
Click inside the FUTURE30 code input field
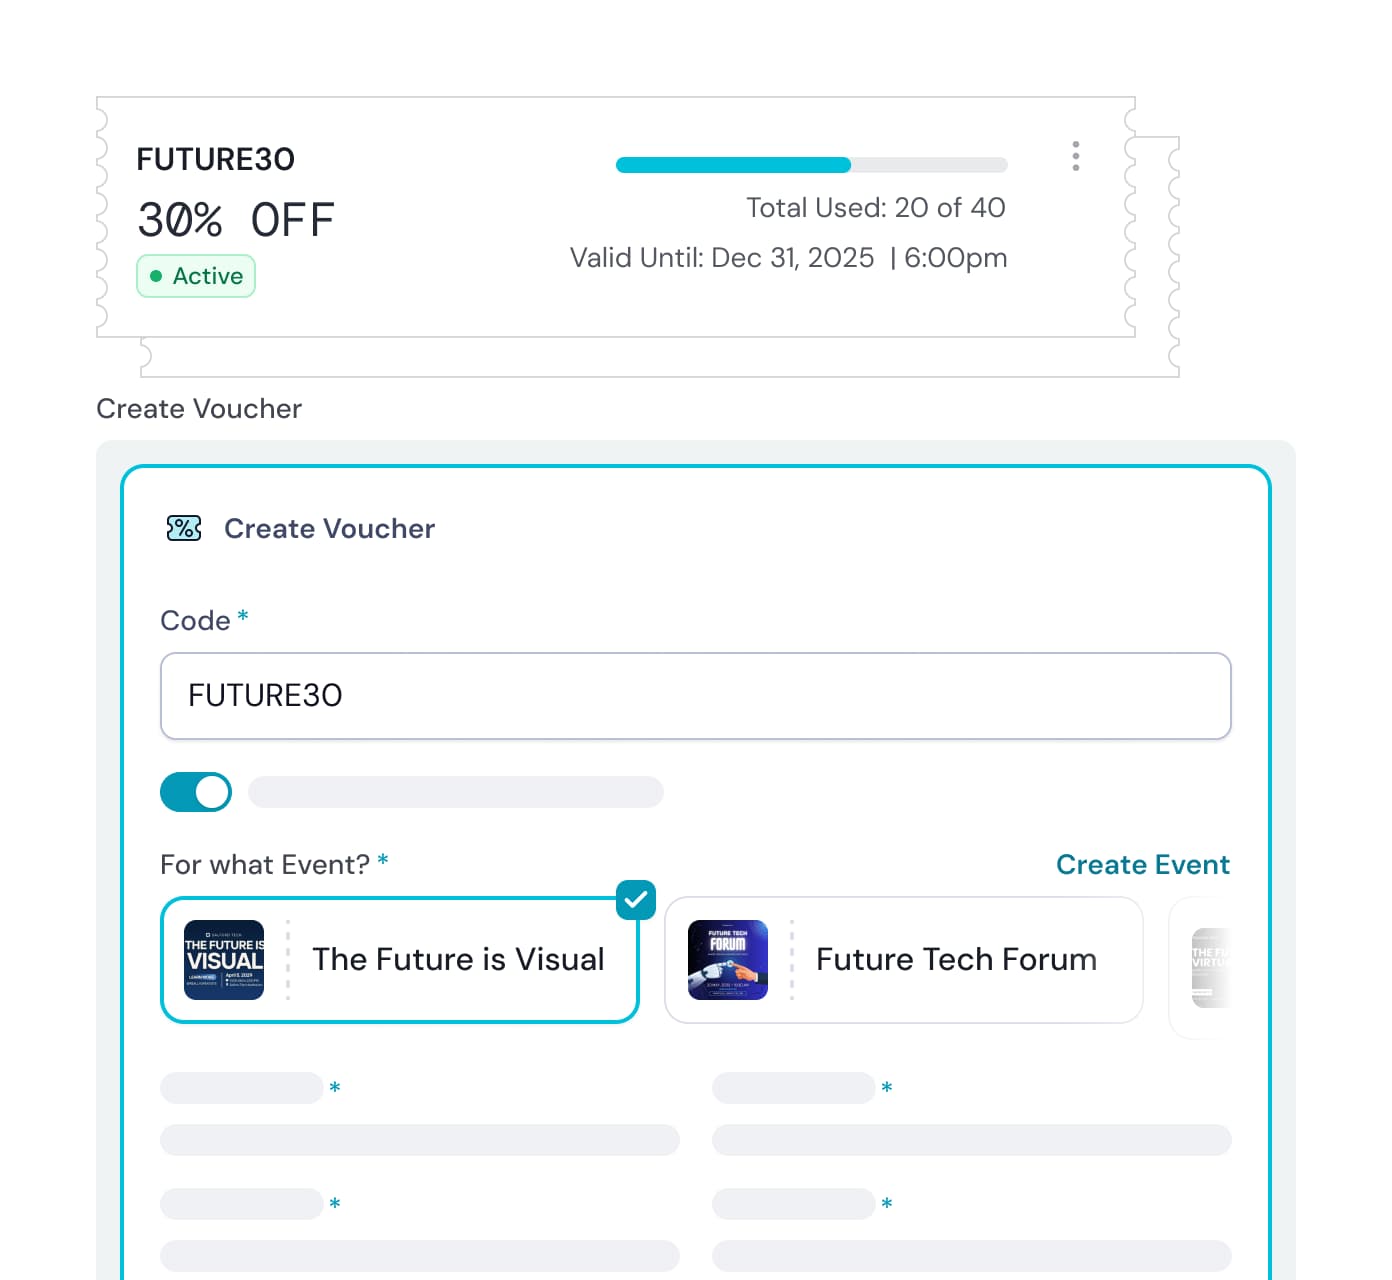pyautogui.click(x=696, y=696)
